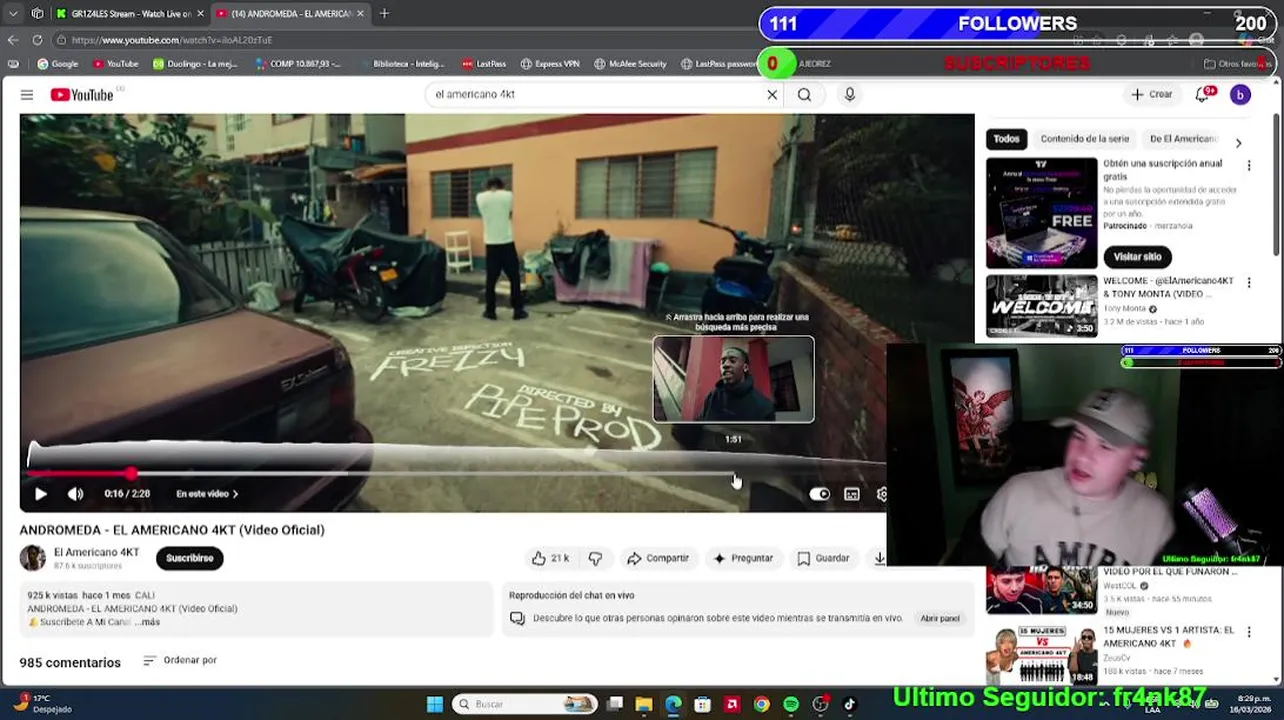Open the Duolingo bookmark
1284x720 pixels.
click(x=196, y=64)
